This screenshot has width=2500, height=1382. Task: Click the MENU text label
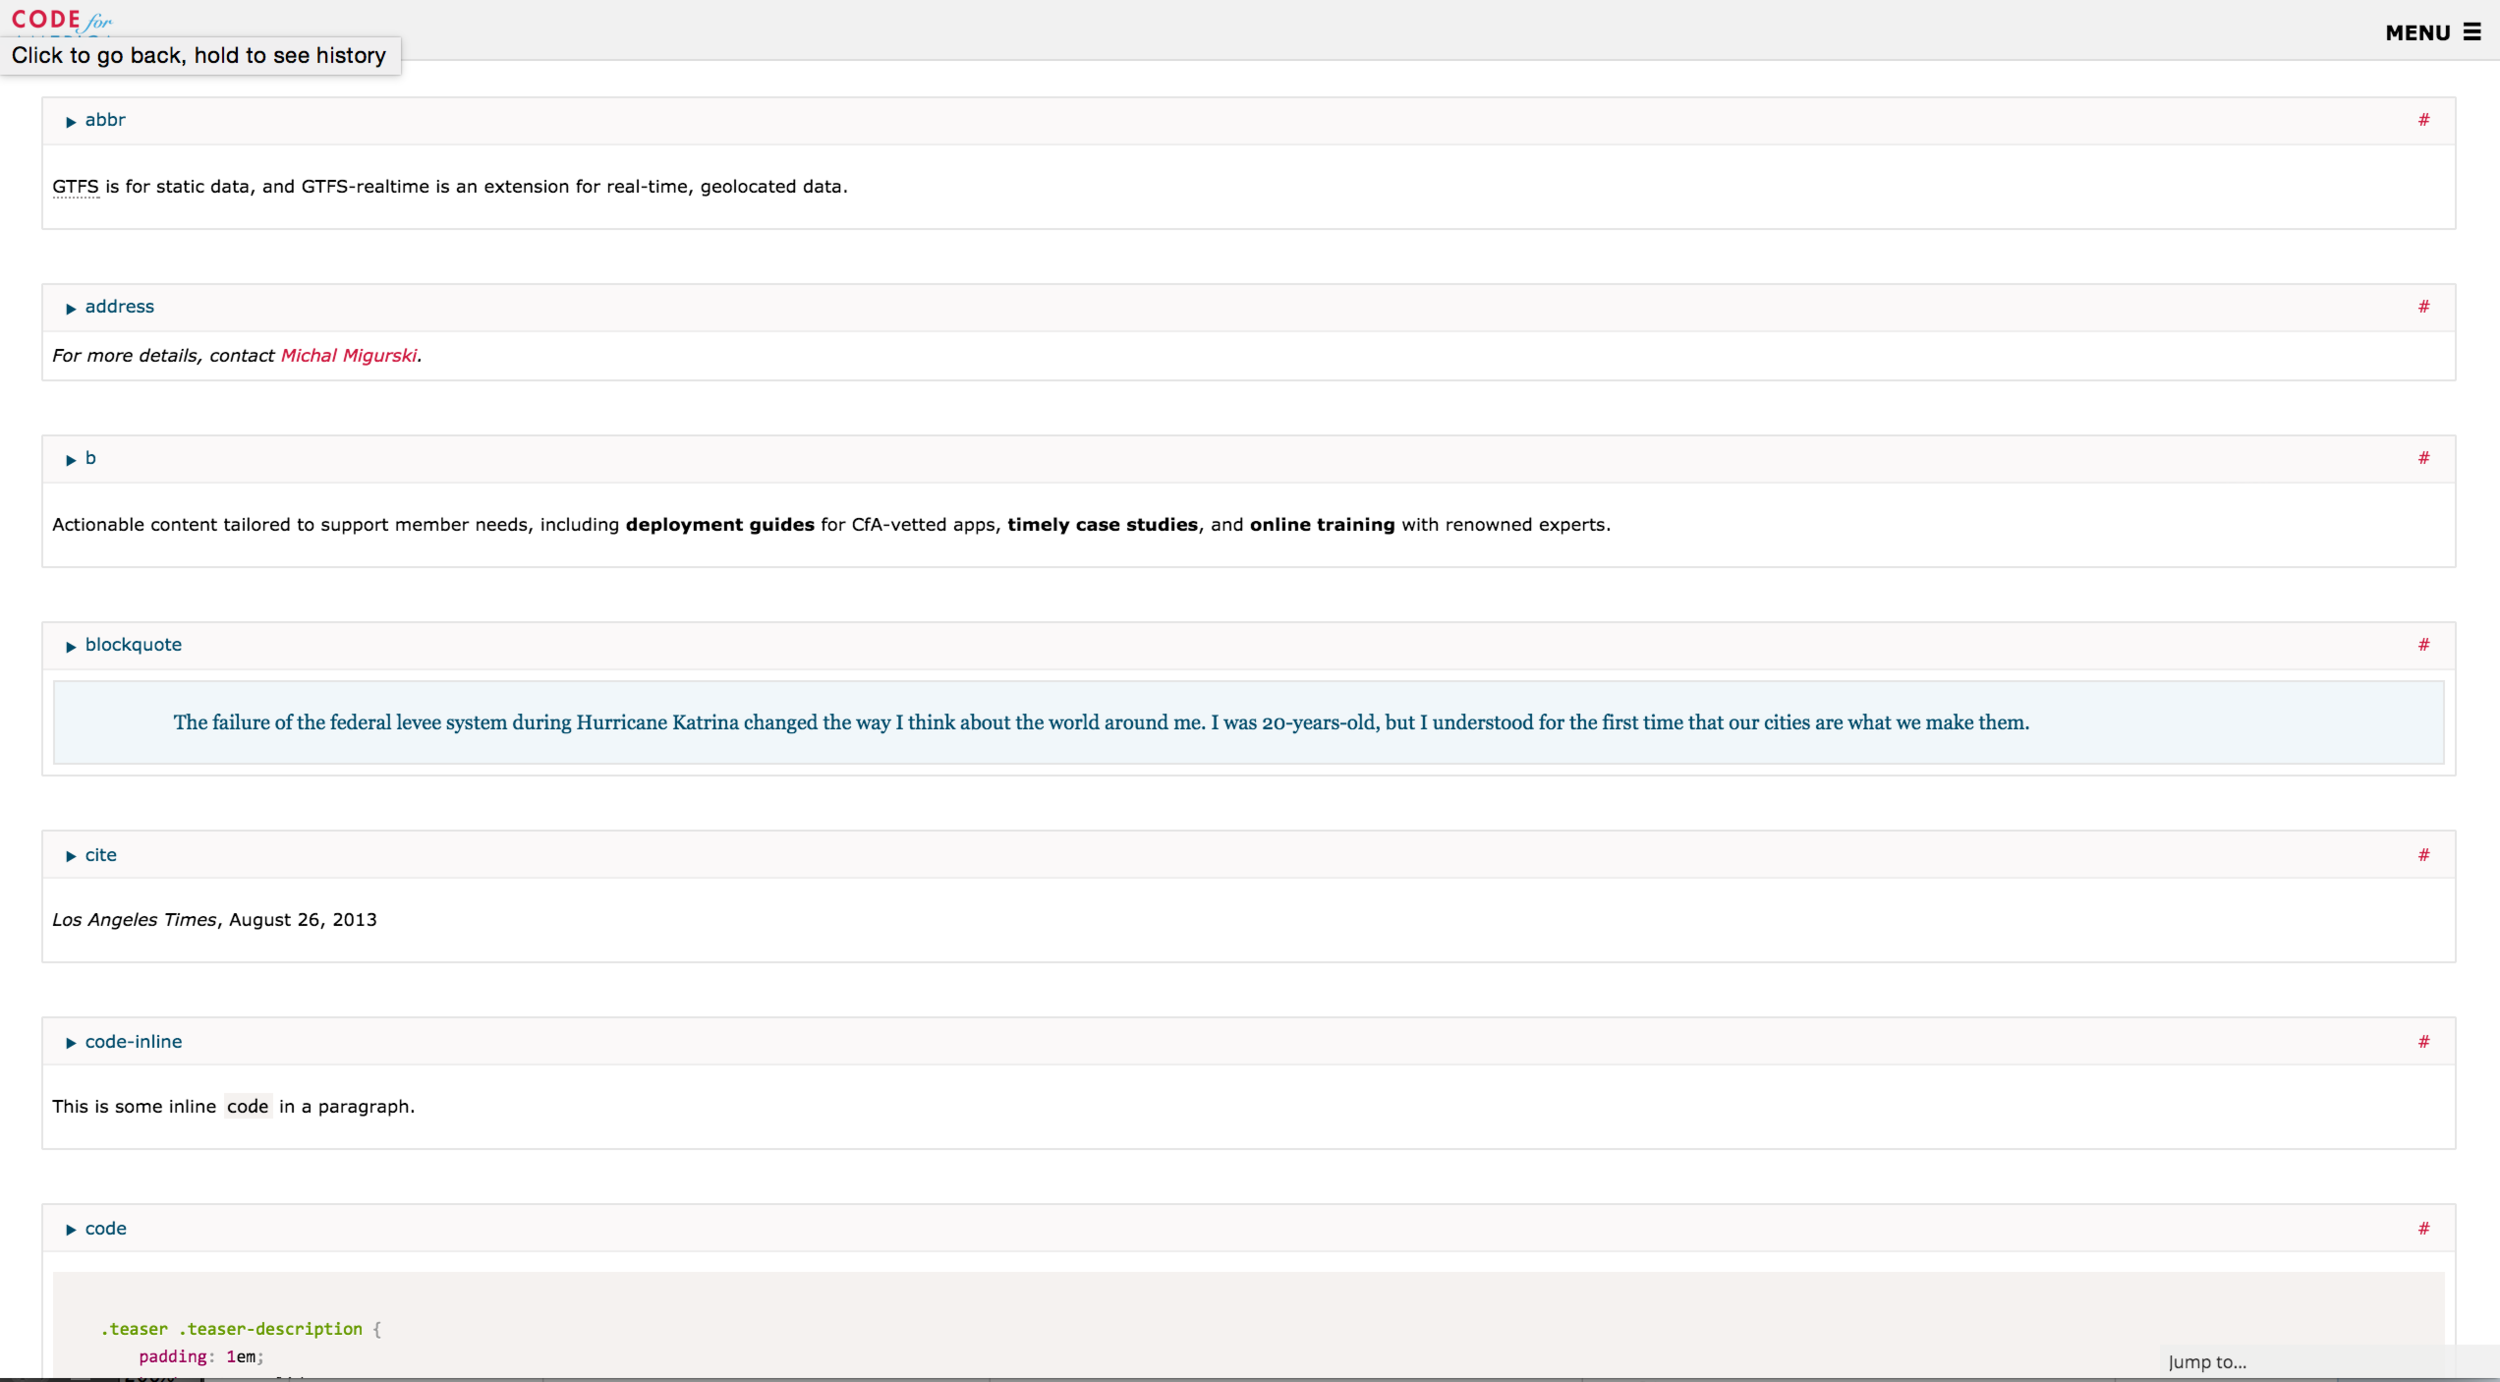2417,33
